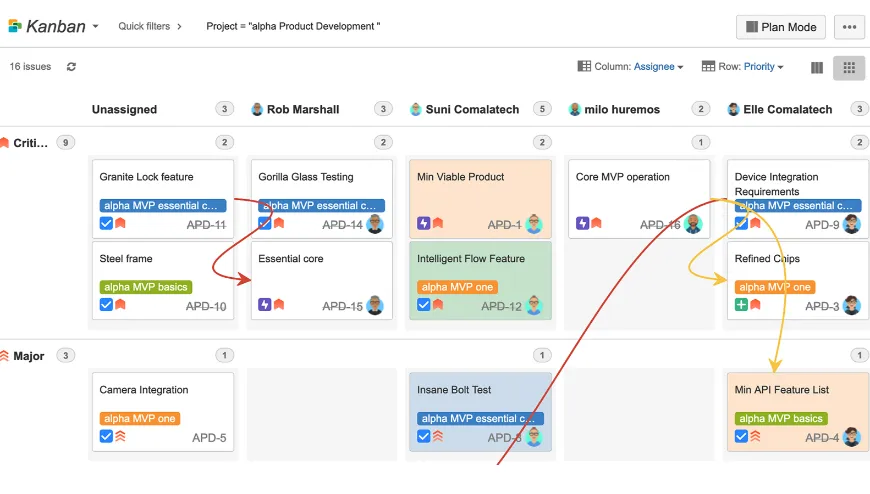Click critical priority flag on Steel frame card
This screenshot has height=494, width=870.
click(x=120, y=305)
